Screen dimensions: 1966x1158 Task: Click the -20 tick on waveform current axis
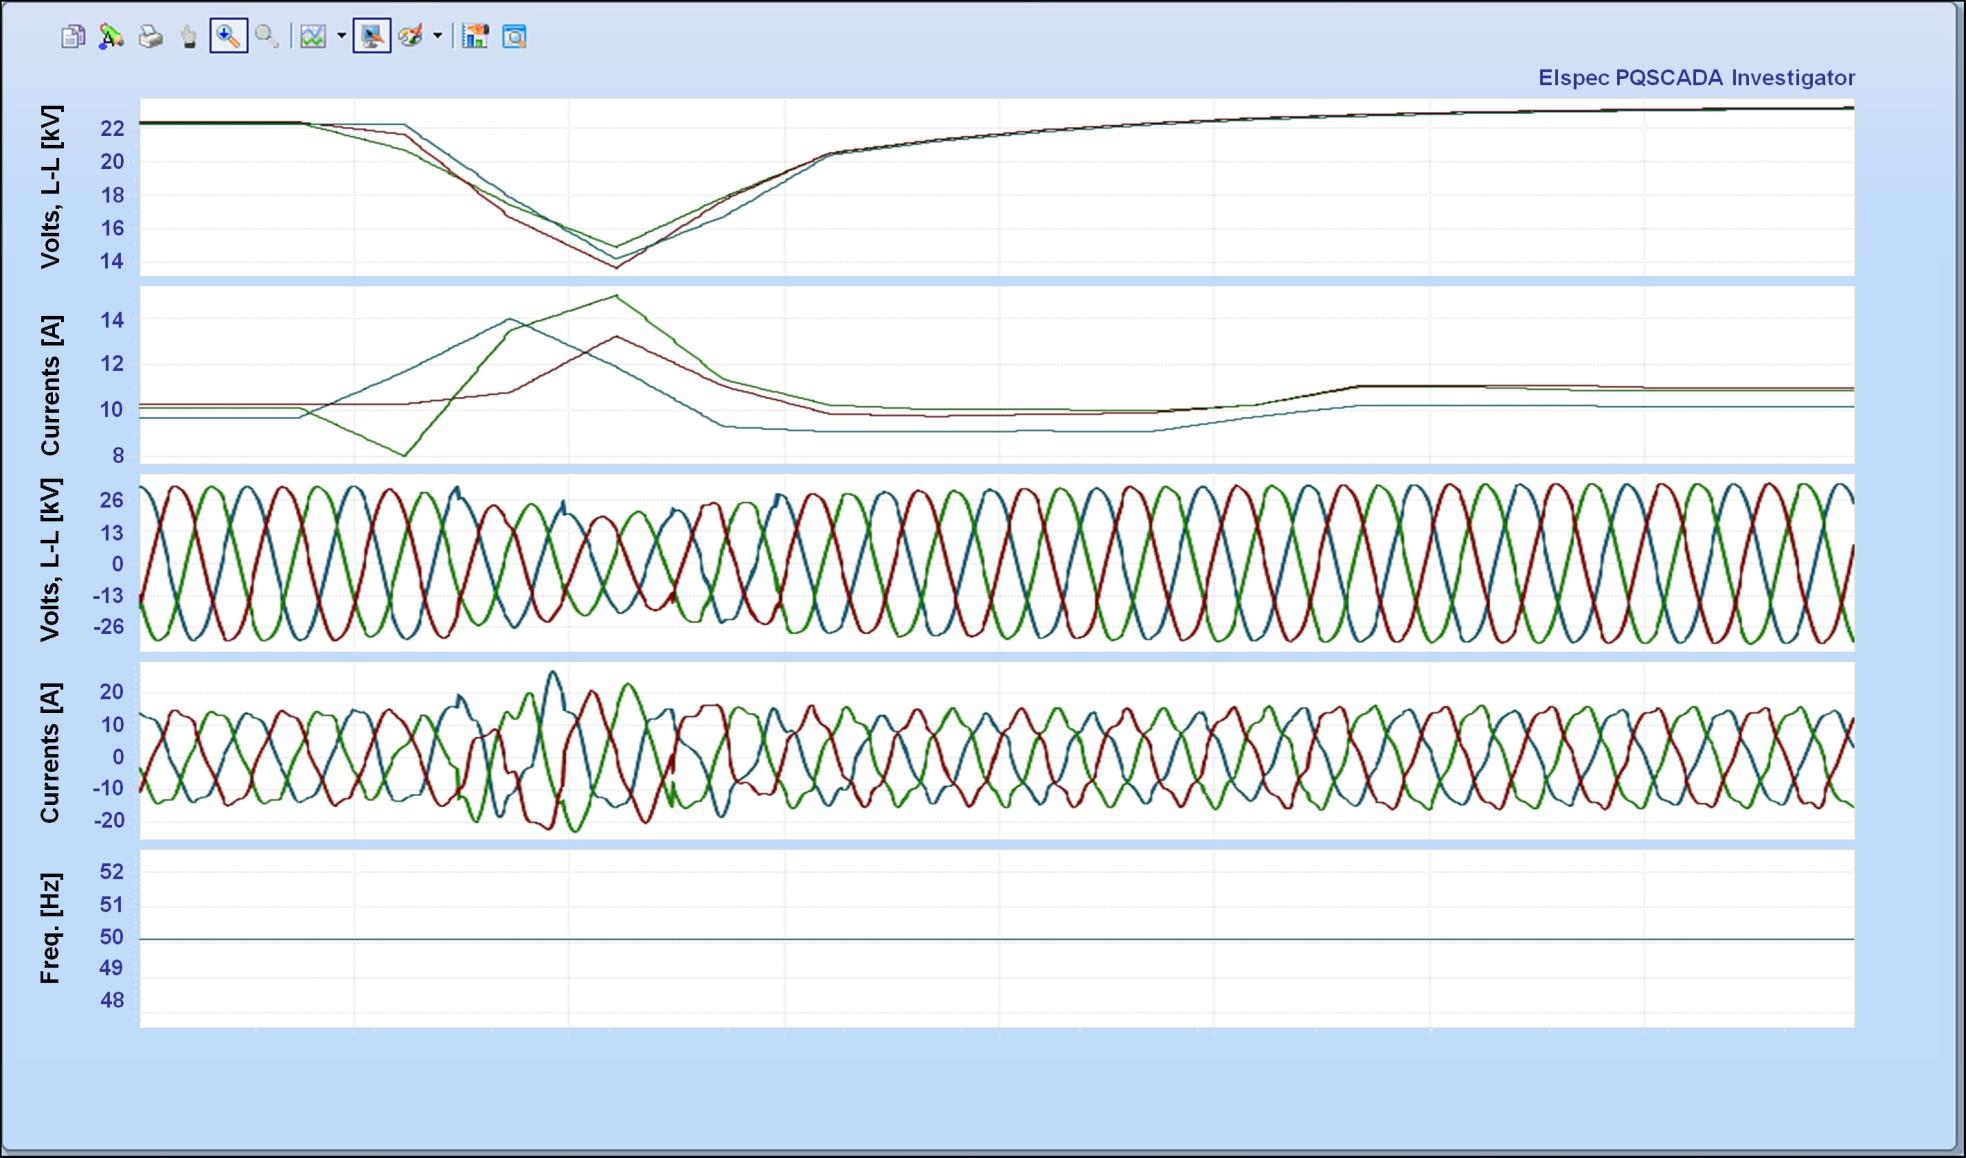108,821
